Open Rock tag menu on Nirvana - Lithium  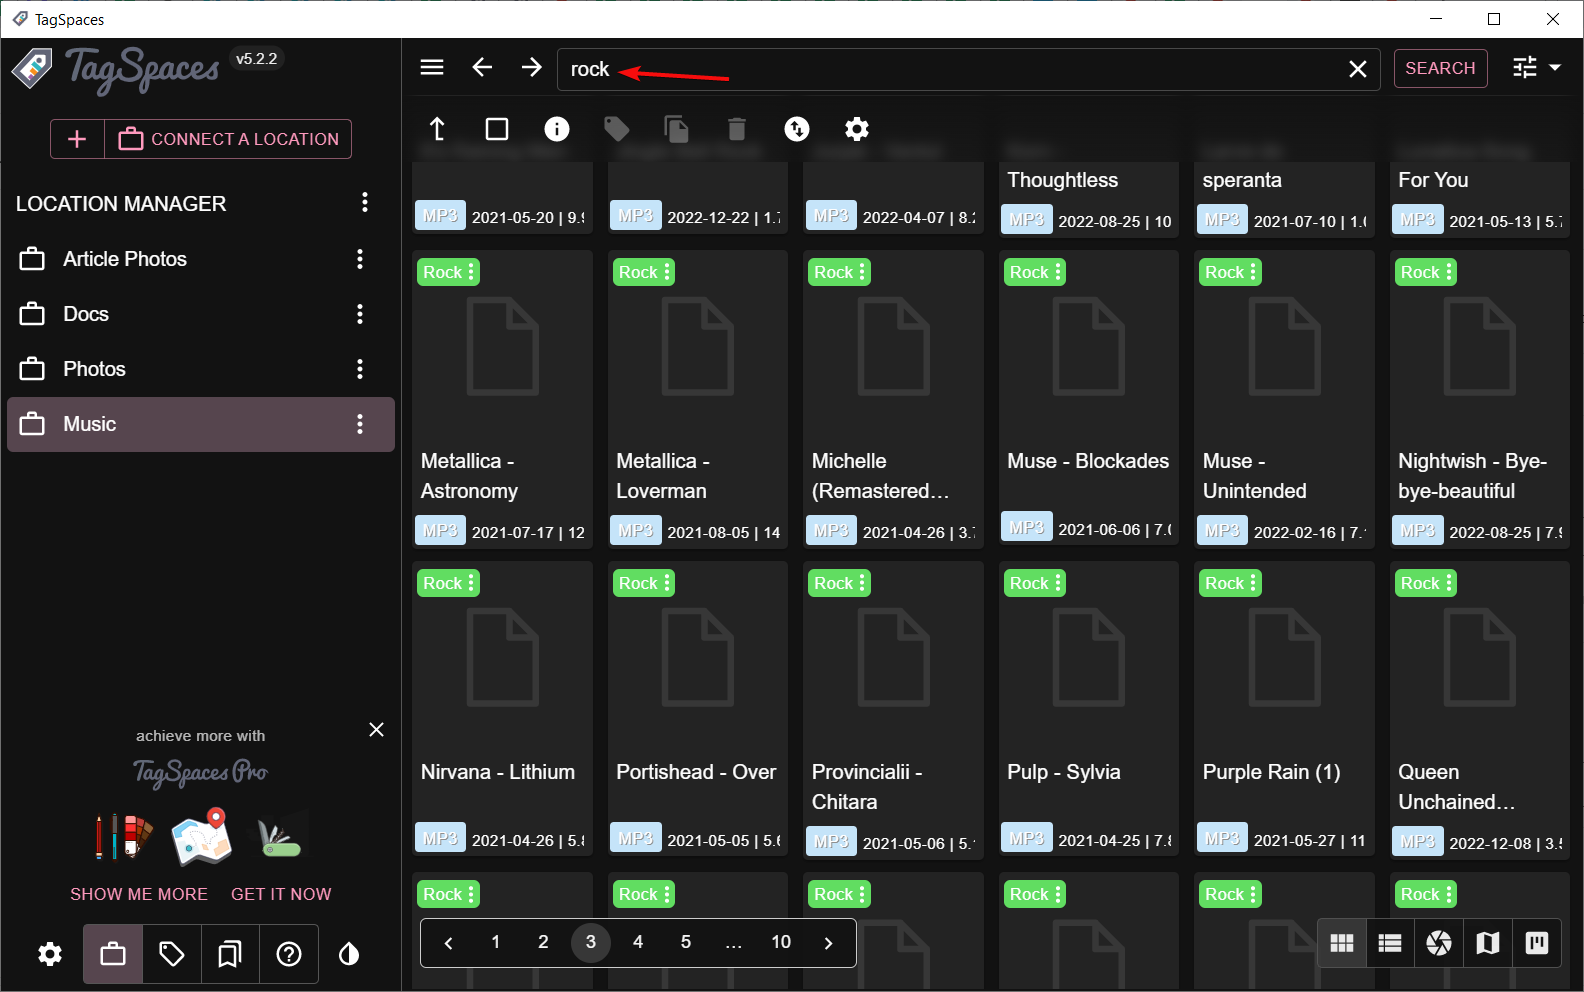click(x=471, y=583)
